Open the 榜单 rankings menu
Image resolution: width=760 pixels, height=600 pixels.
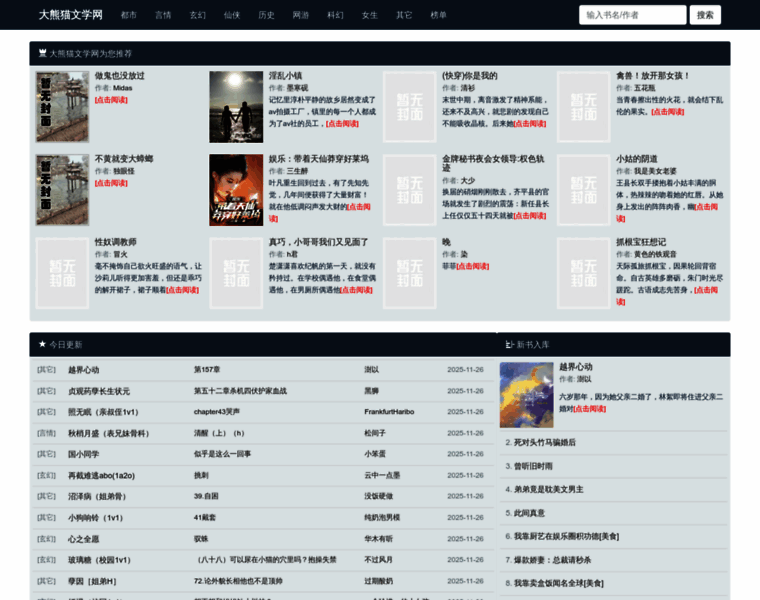tap(439, 15)
